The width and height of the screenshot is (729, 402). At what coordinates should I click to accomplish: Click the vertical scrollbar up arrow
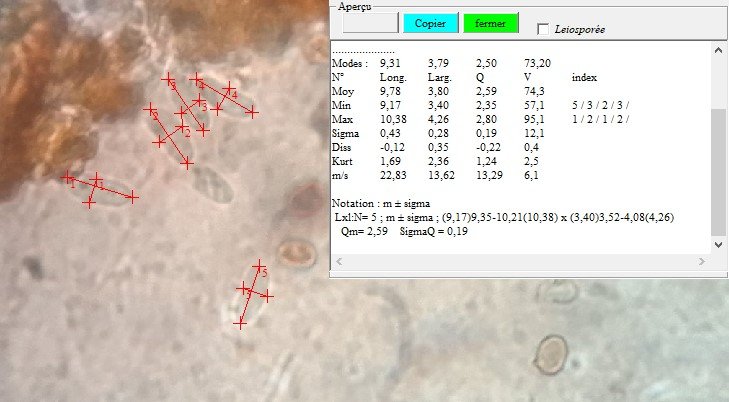pyautogui.click(x=717, y=48)
